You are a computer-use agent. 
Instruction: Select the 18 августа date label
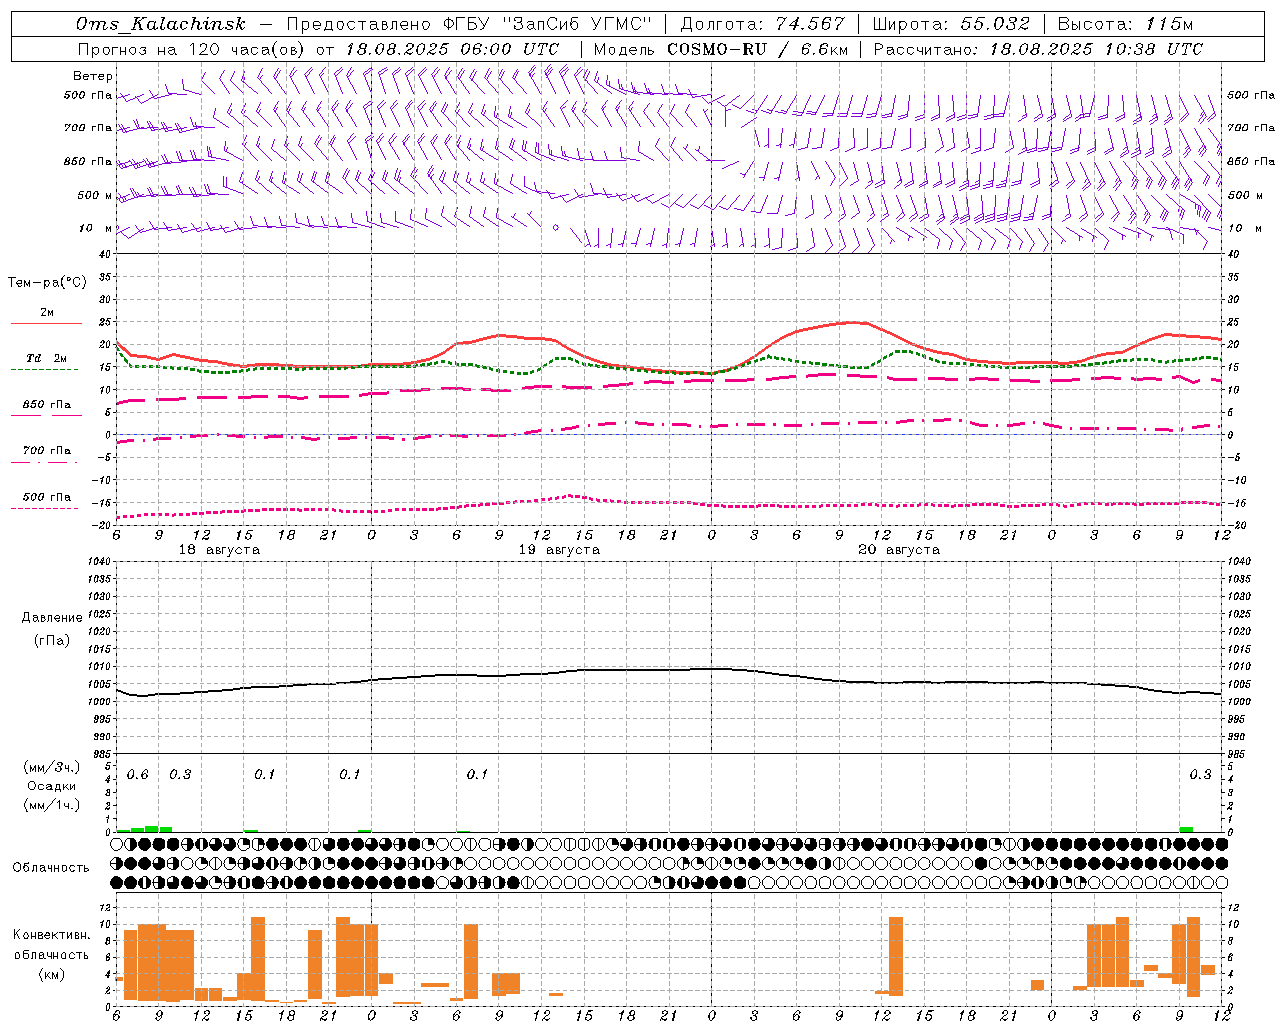[x=219, y=550]
